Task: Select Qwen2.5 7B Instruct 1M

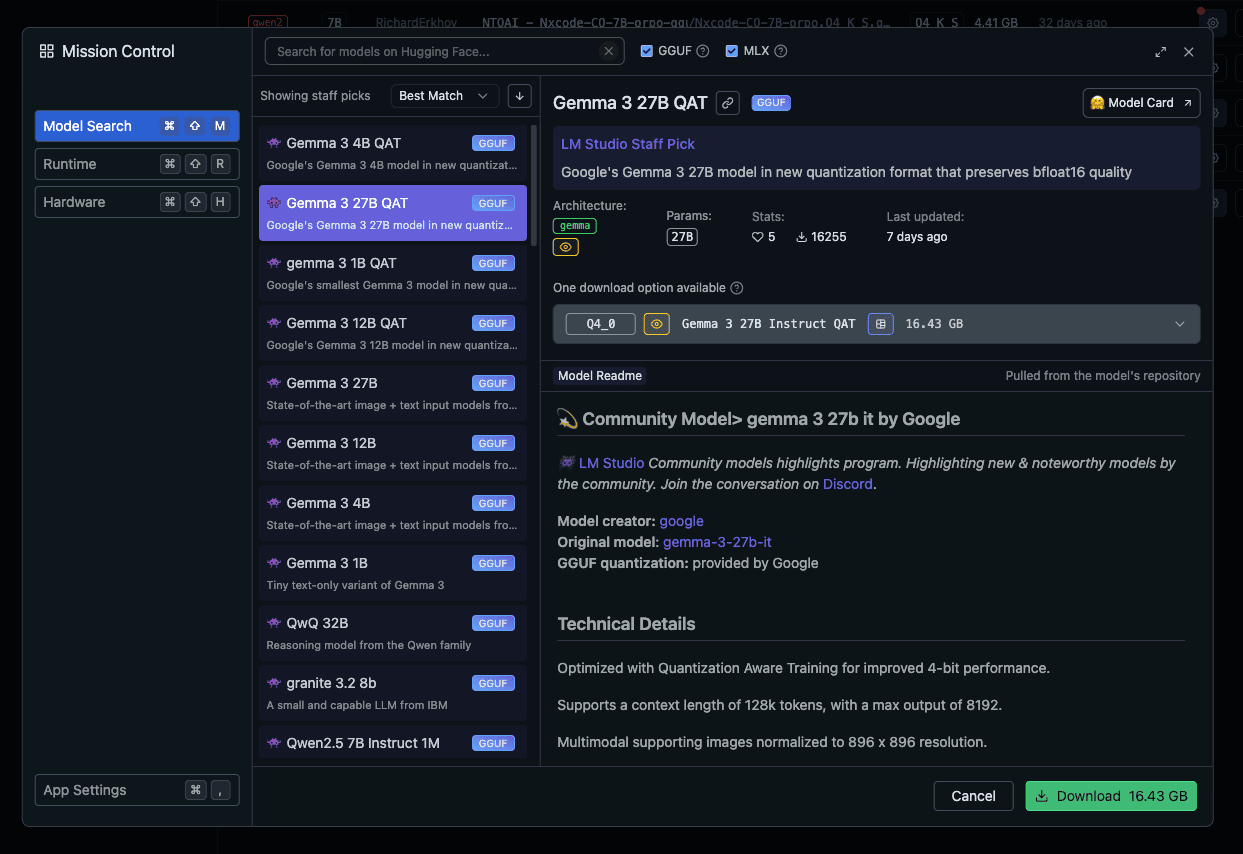Action: click(393, 742)
